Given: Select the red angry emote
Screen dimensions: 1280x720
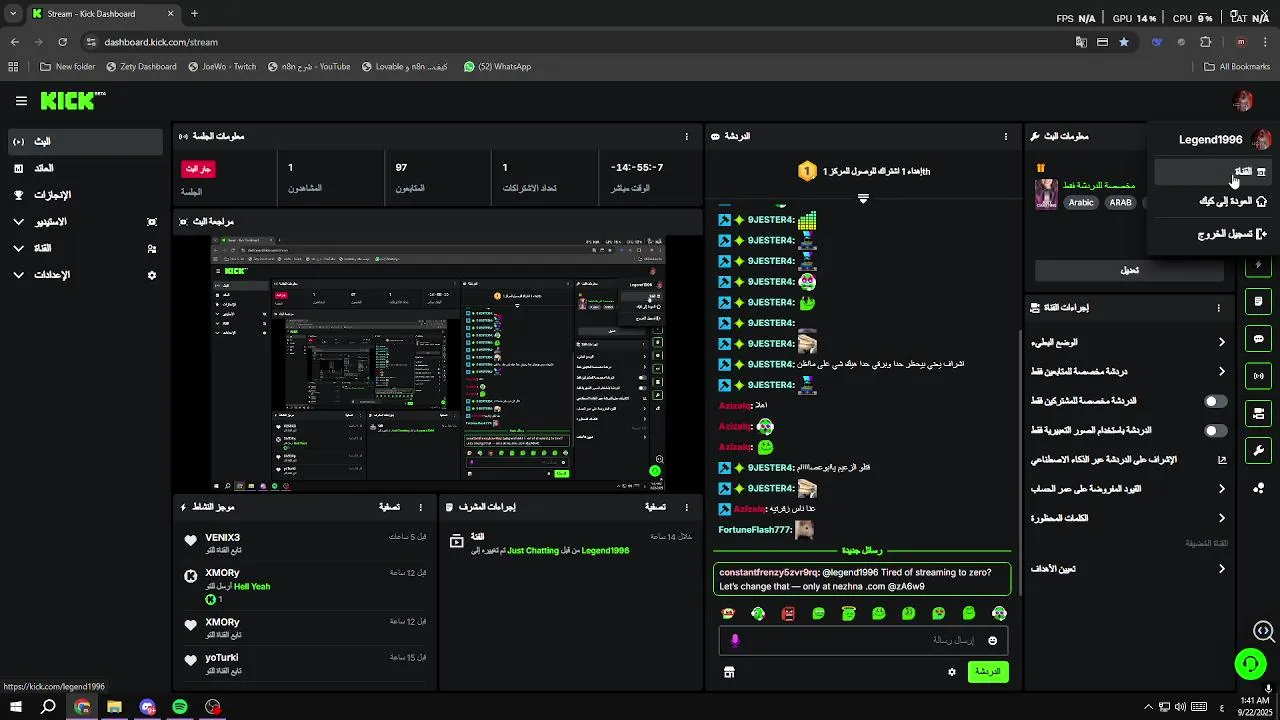Looking at the screenshot, I should coord(788,613).
